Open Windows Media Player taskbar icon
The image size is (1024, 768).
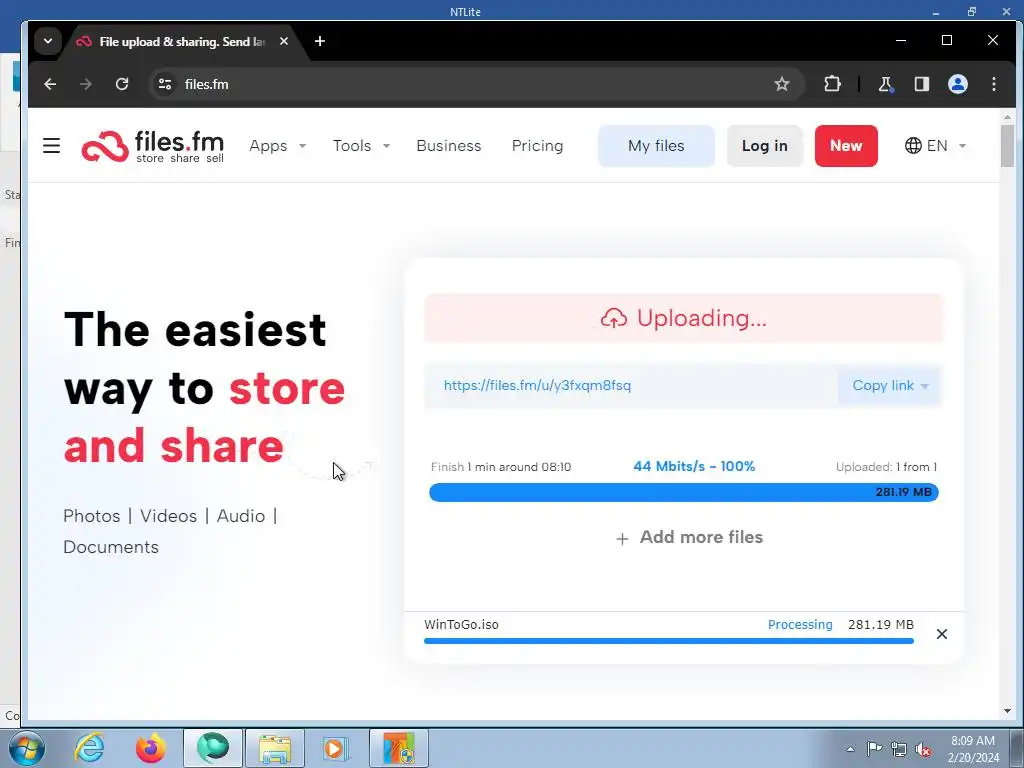tap(335, 748)
